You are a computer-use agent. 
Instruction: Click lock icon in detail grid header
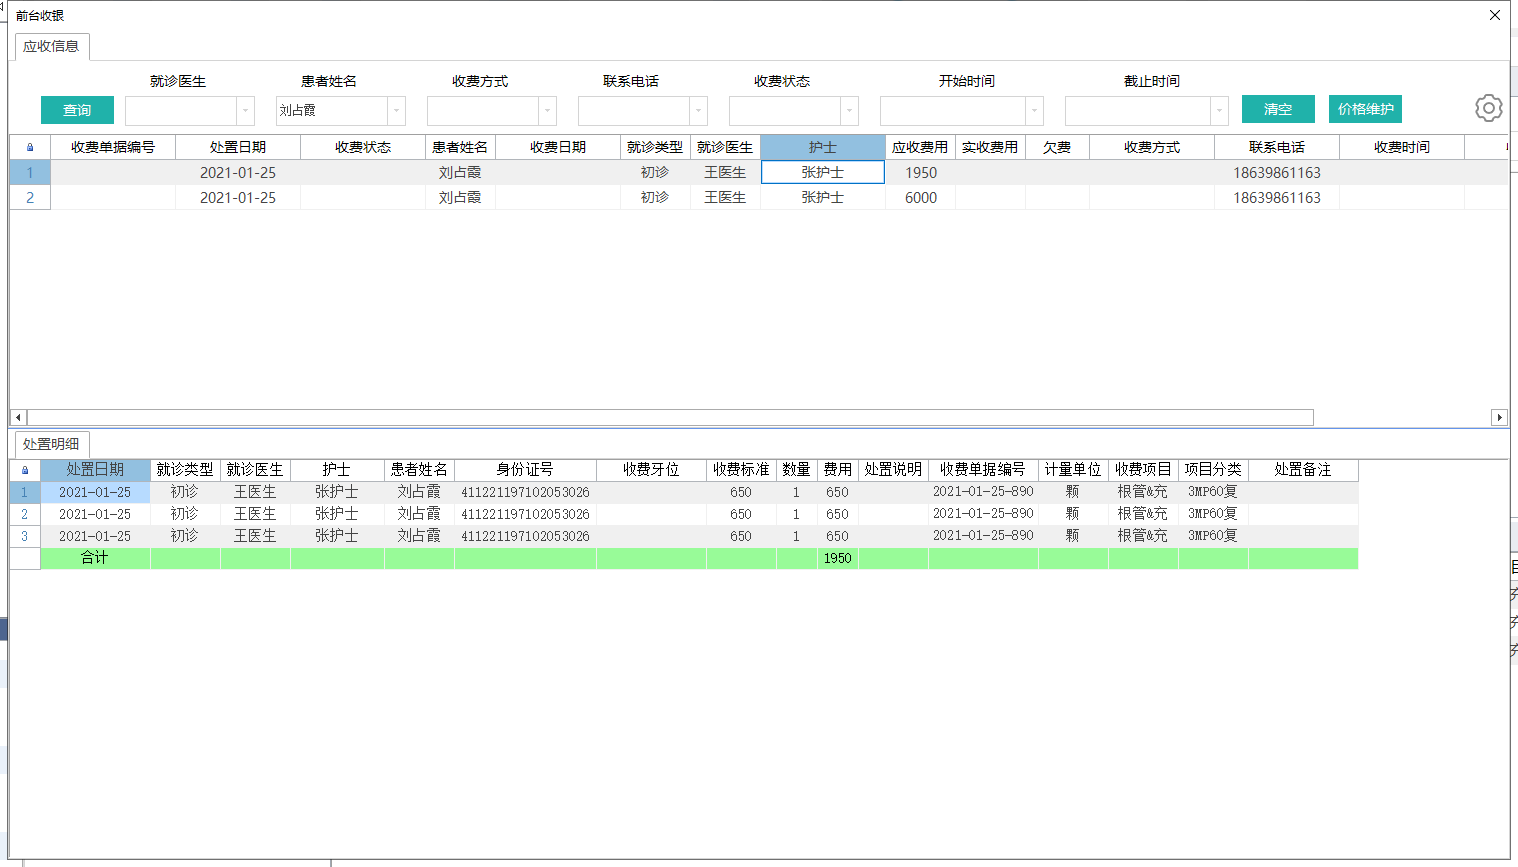(25, 470)
